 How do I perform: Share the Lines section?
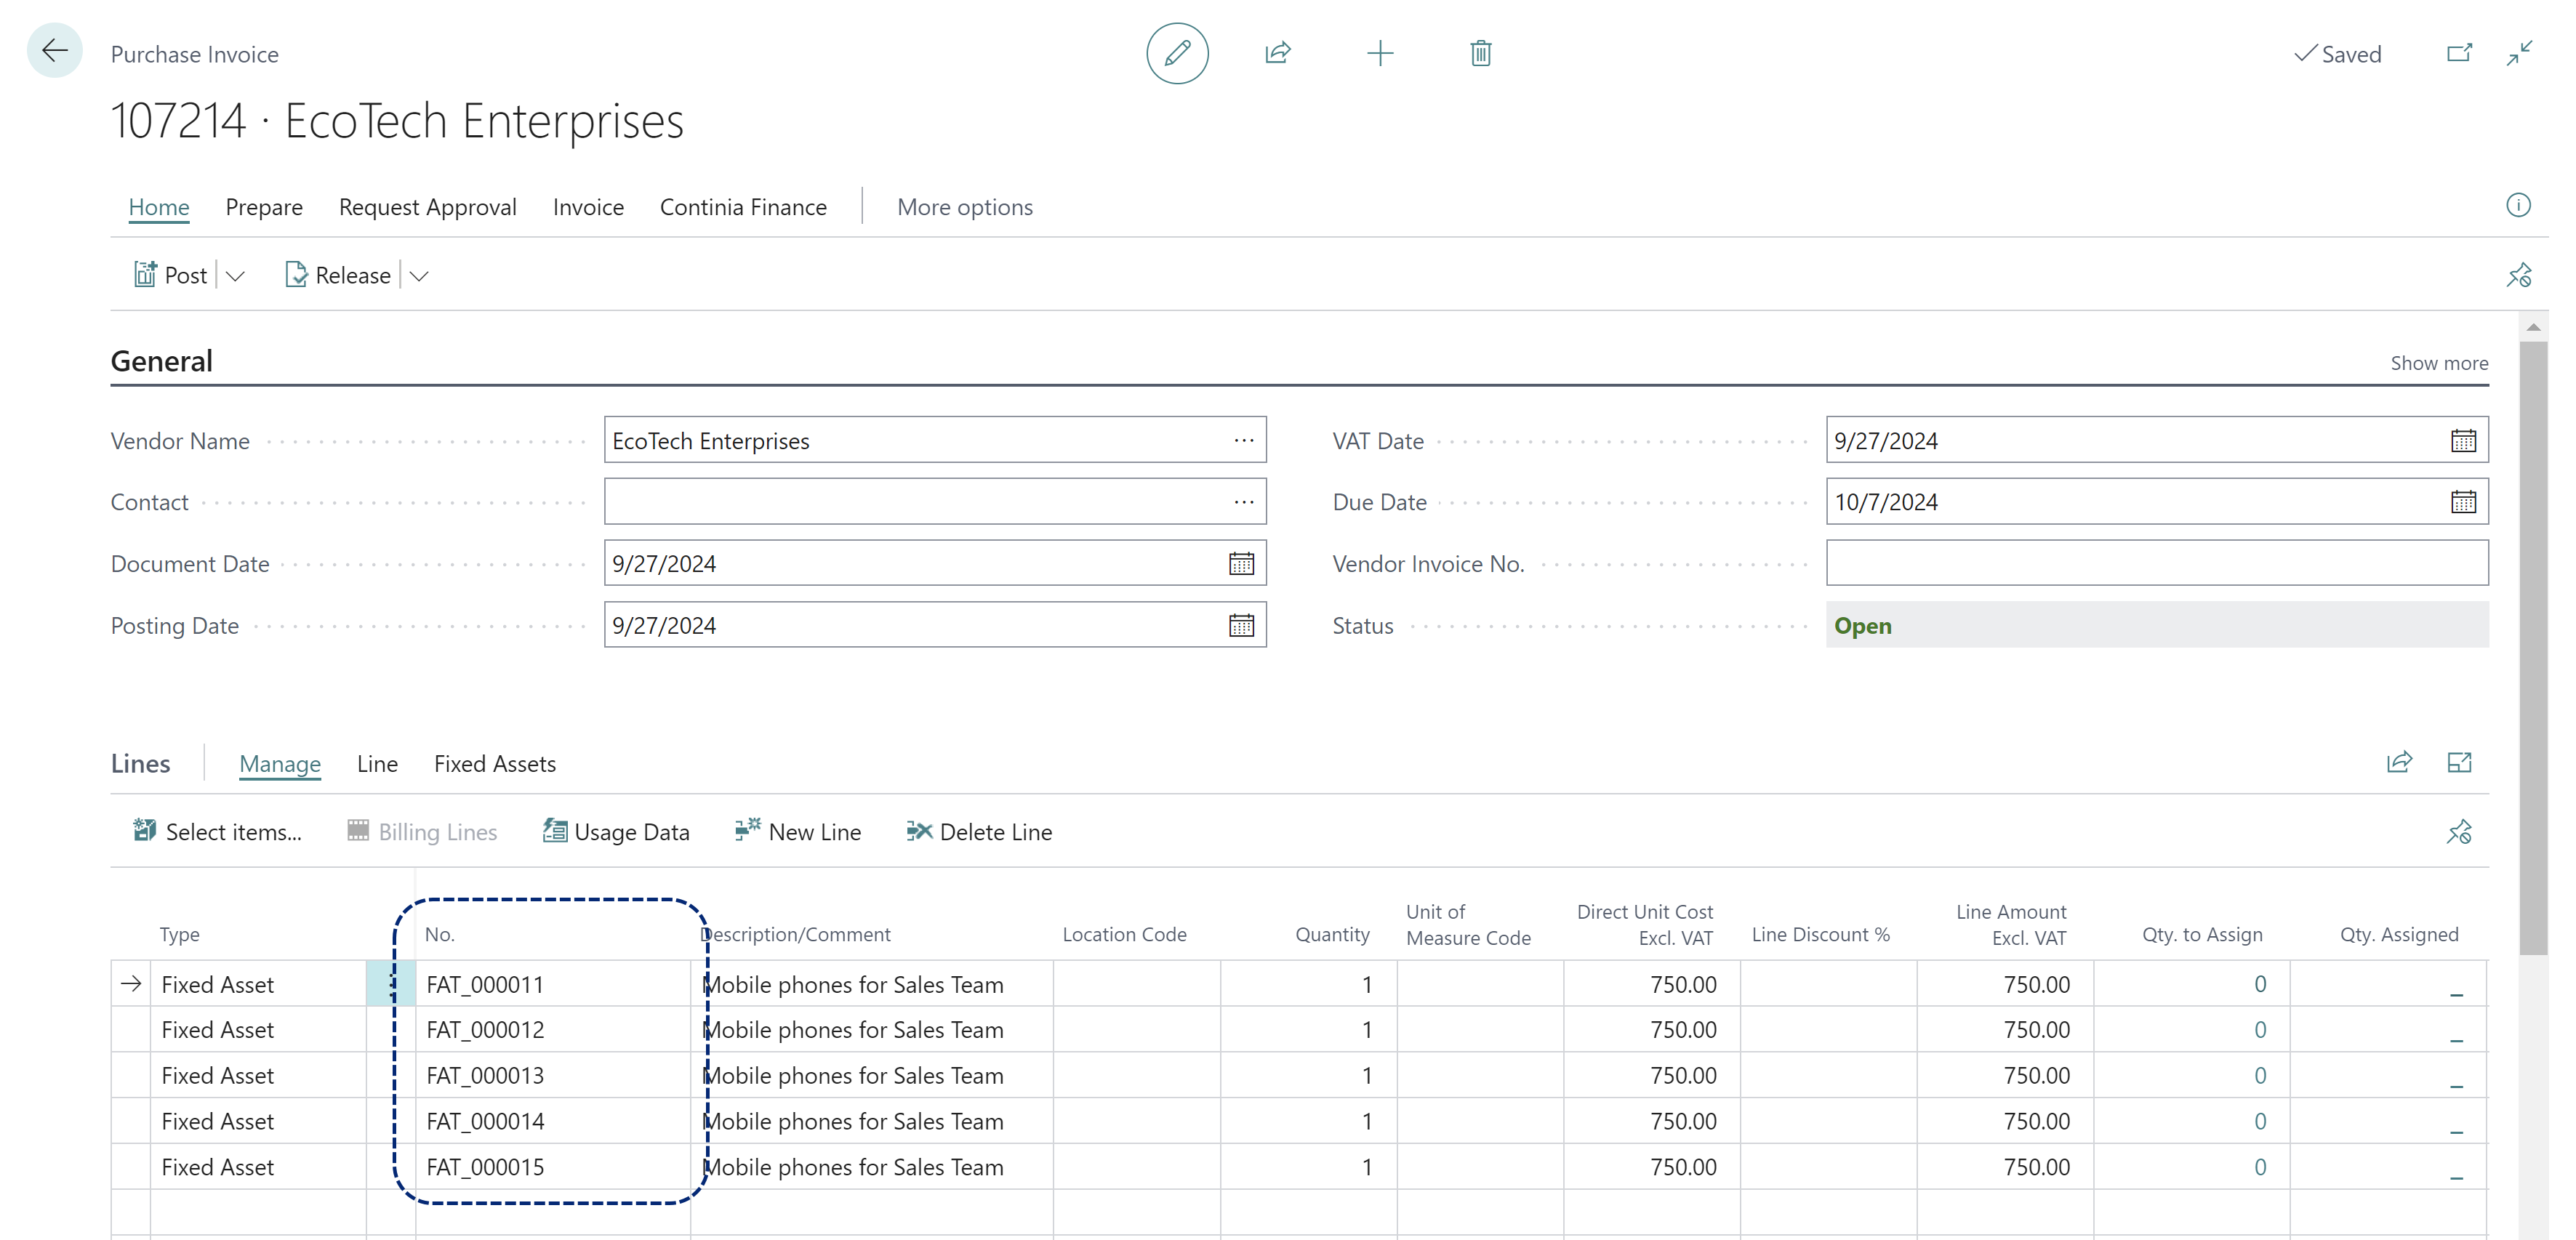[x=2399, y=763]
